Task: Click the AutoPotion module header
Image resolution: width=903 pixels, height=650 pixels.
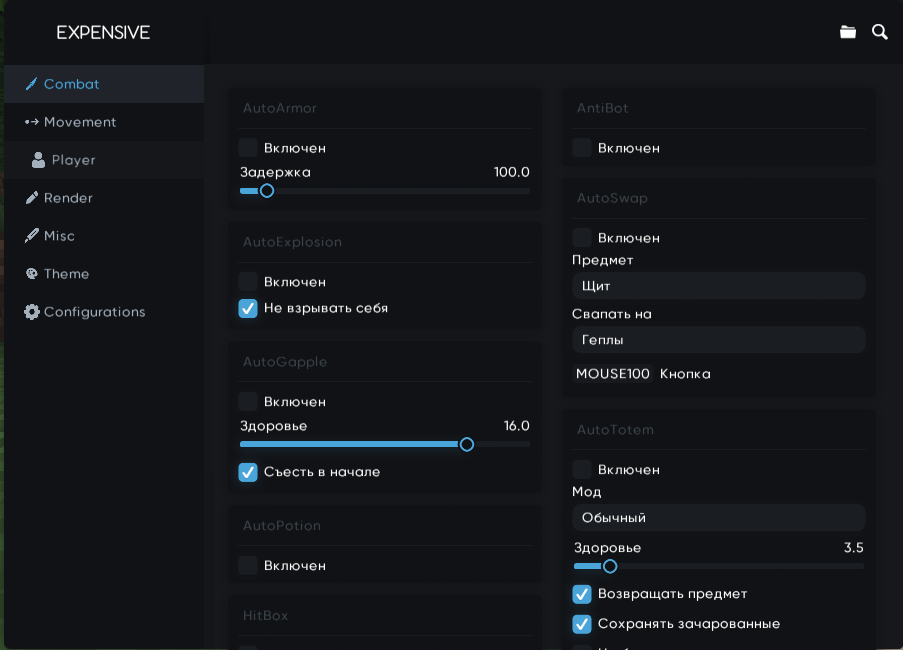Action: pos(282,526)
